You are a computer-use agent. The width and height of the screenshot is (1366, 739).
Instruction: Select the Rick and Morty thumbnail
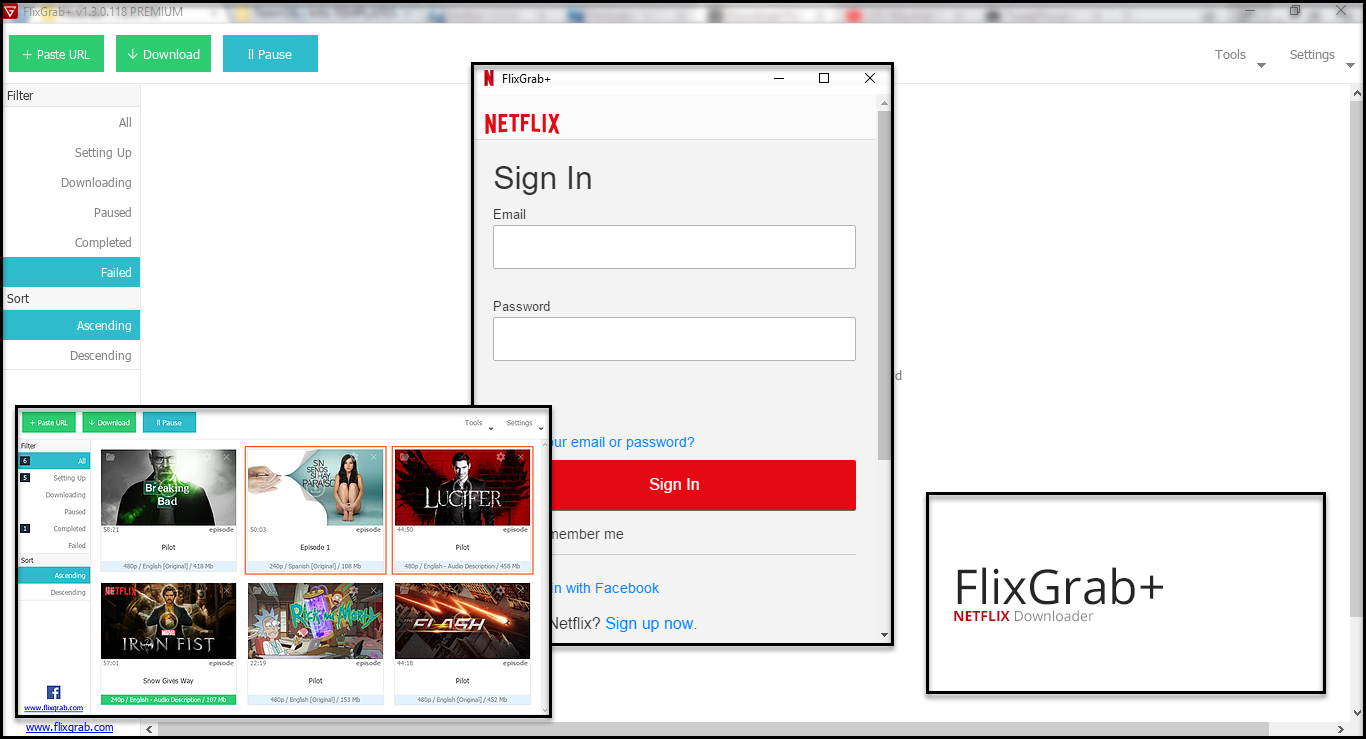click(316, 621)
